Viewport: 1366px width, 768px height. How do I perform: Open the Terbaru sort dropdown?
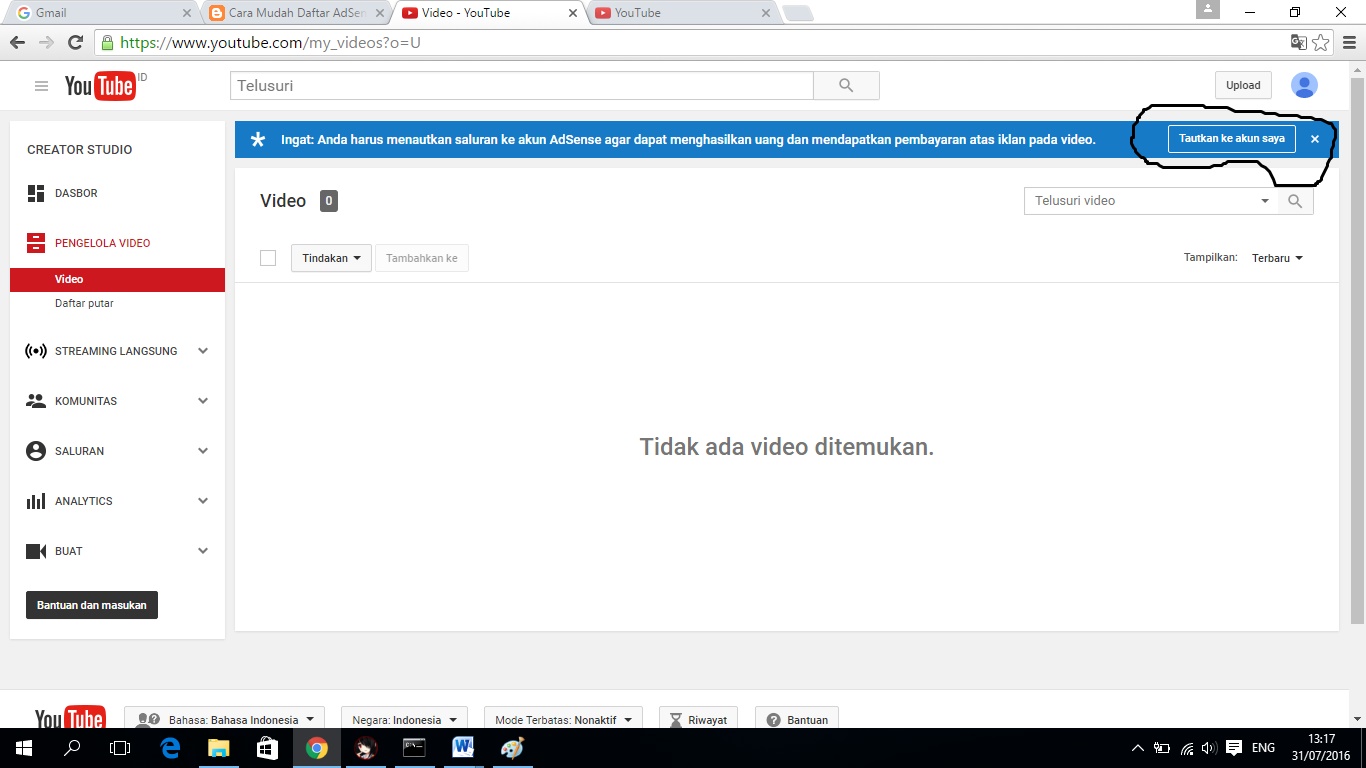click(x=1277, y=258)
